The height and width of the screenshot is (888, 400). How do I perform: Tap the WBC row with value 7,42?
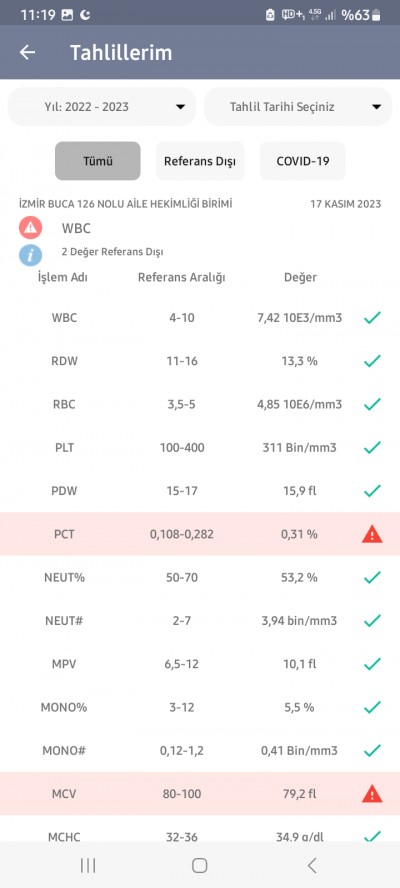[200, 318]
